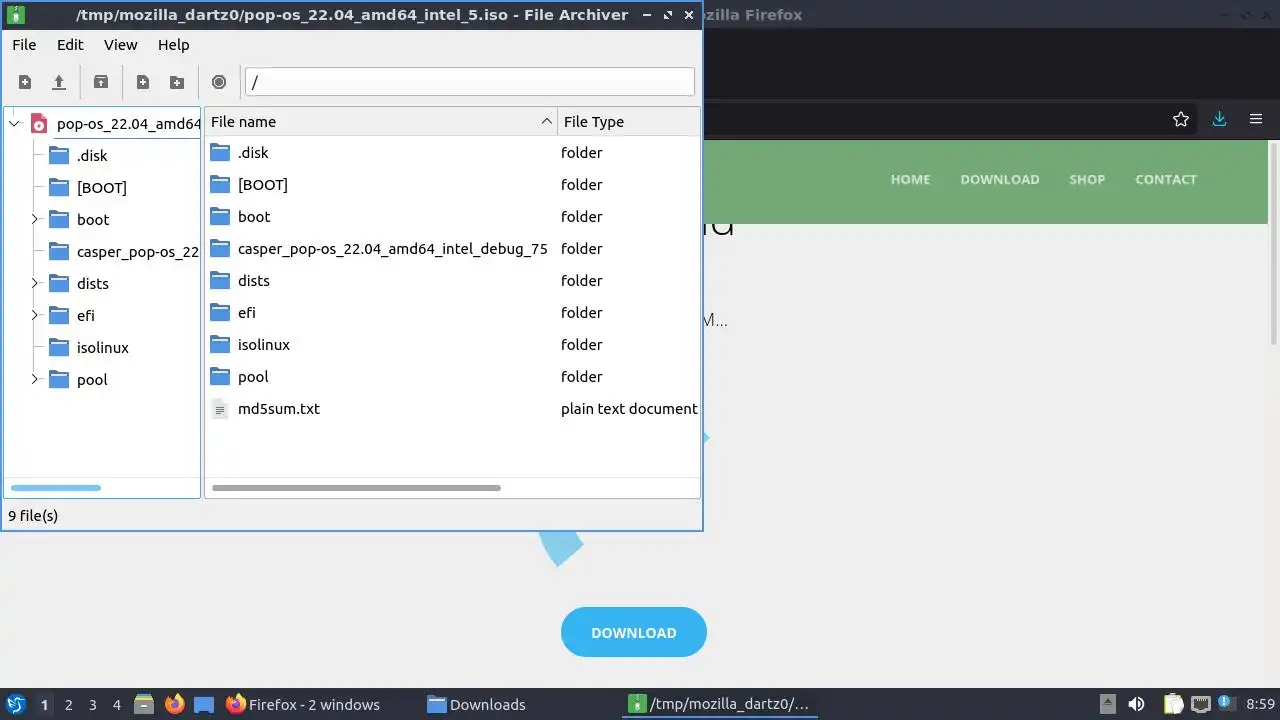The width and height of the screenshot is (1280, 720).
Task: Click the Open archive upload-arrow icon
Action: pos(59,82)
